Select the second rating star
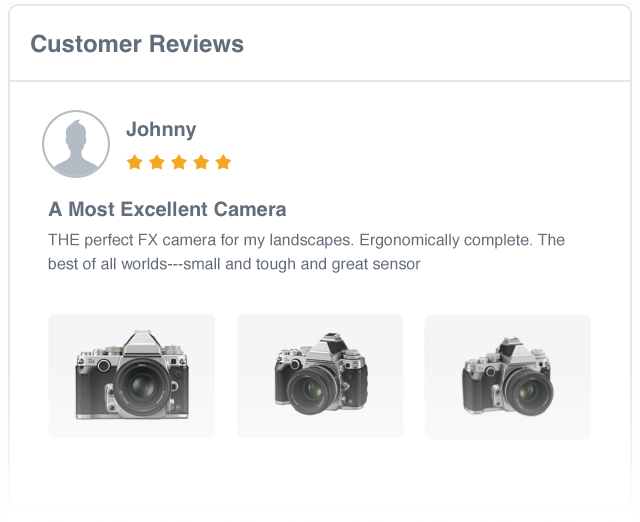Image resolution: width=640 pixels, height=522 pixels. (x=157, y=162)
